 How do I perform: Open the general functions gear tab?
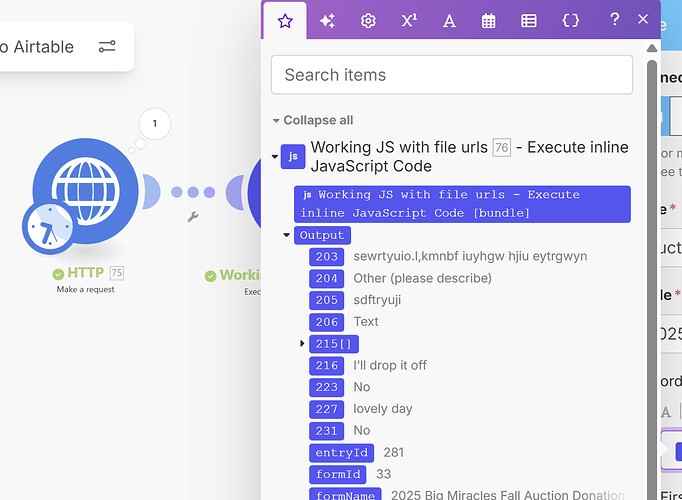point(368,21)
